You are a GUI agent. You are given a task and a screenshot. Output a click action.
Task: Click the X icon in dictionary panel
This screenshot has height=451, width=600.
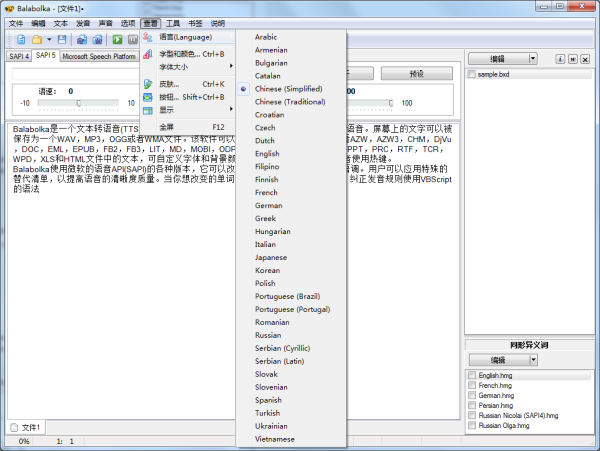[x=583, y=59]
